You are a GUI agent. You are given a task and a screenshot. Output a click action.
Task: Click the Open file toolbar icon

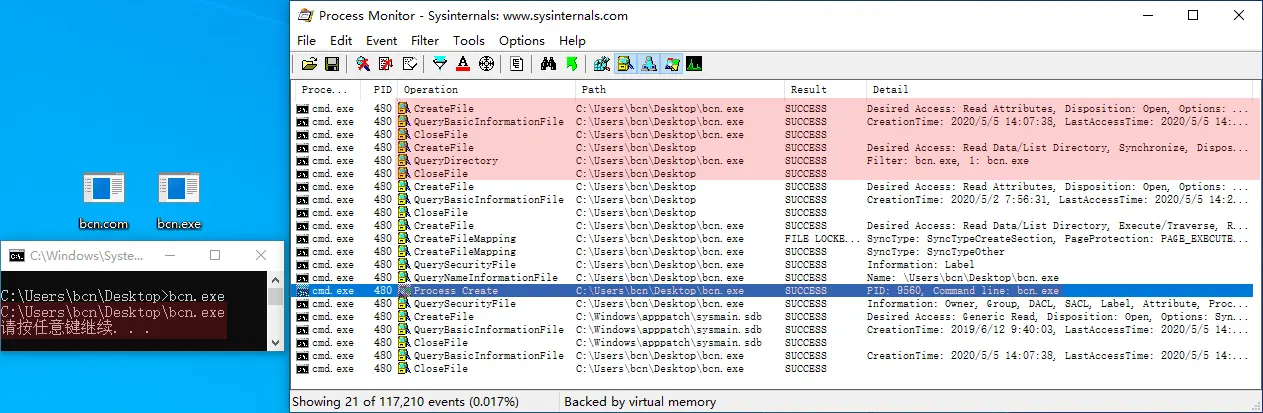click(309, 64)
